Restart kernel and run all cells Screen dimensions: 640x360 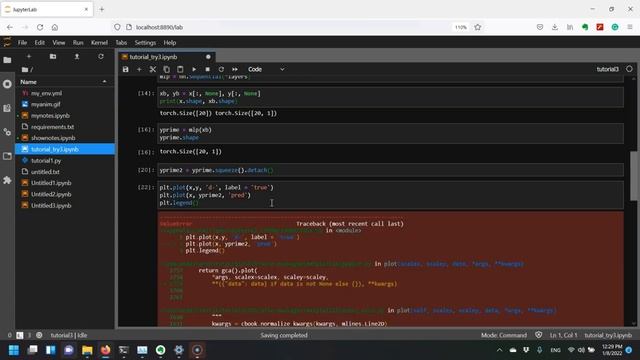(235, 69)
